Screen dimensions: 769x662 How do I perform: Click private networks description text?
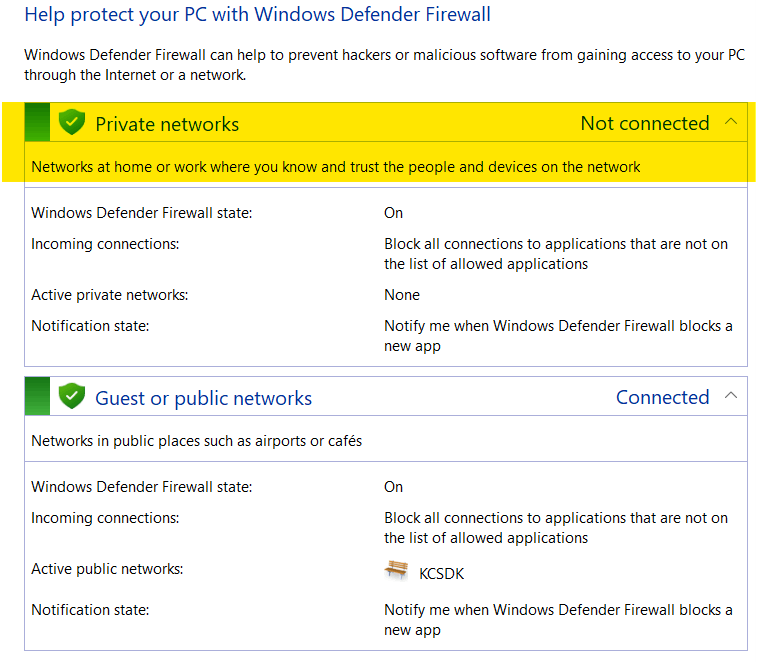pyautogui.click(x=335, y=167)
